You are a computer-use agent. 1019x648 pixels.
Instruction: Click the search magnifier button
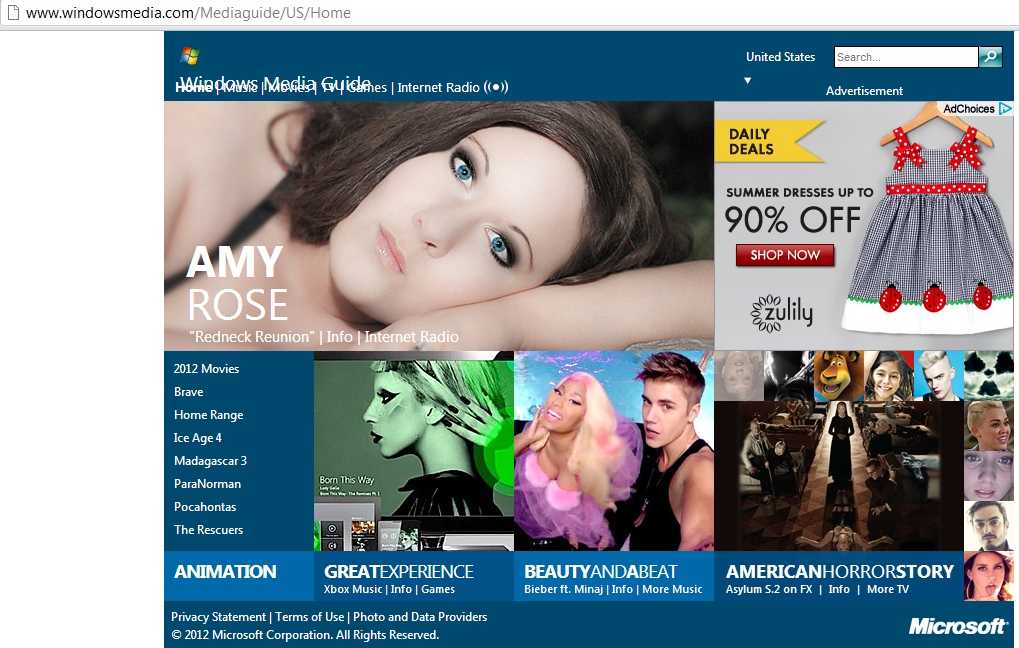(990, 57)
